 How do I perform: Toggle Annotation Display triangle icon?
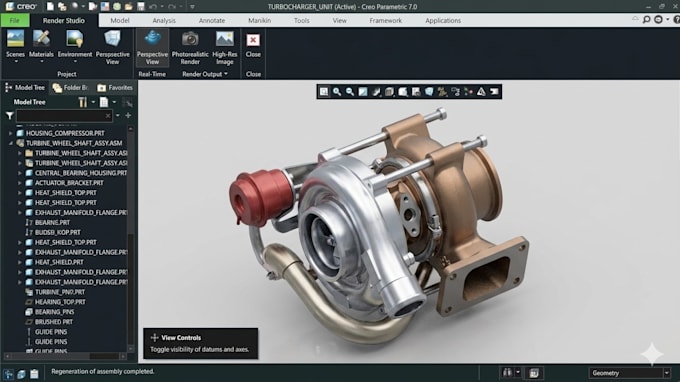coord(481,91)
